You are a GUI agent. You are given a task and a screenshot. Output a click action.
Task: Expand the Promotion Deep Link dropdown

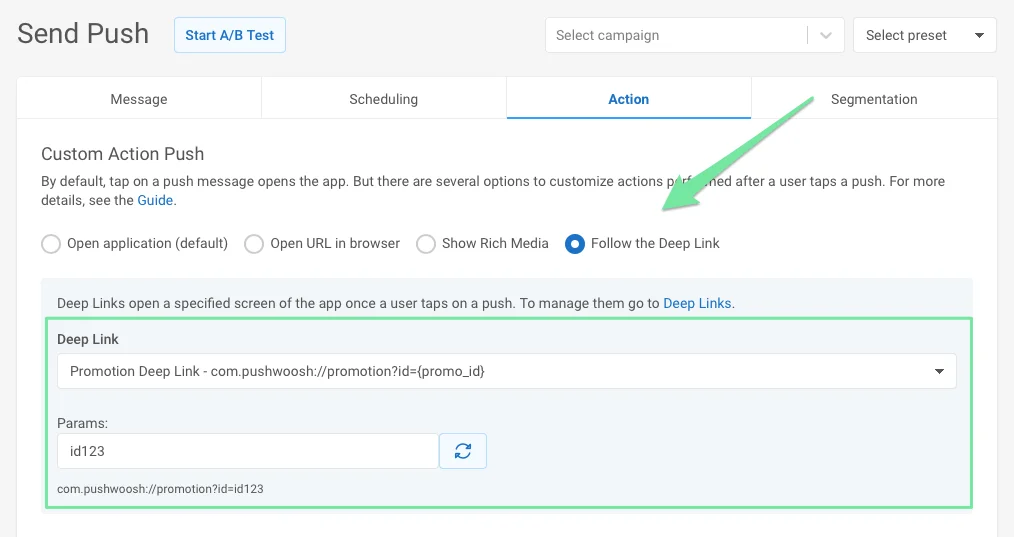pyautogui.click(x=506, y=371)
